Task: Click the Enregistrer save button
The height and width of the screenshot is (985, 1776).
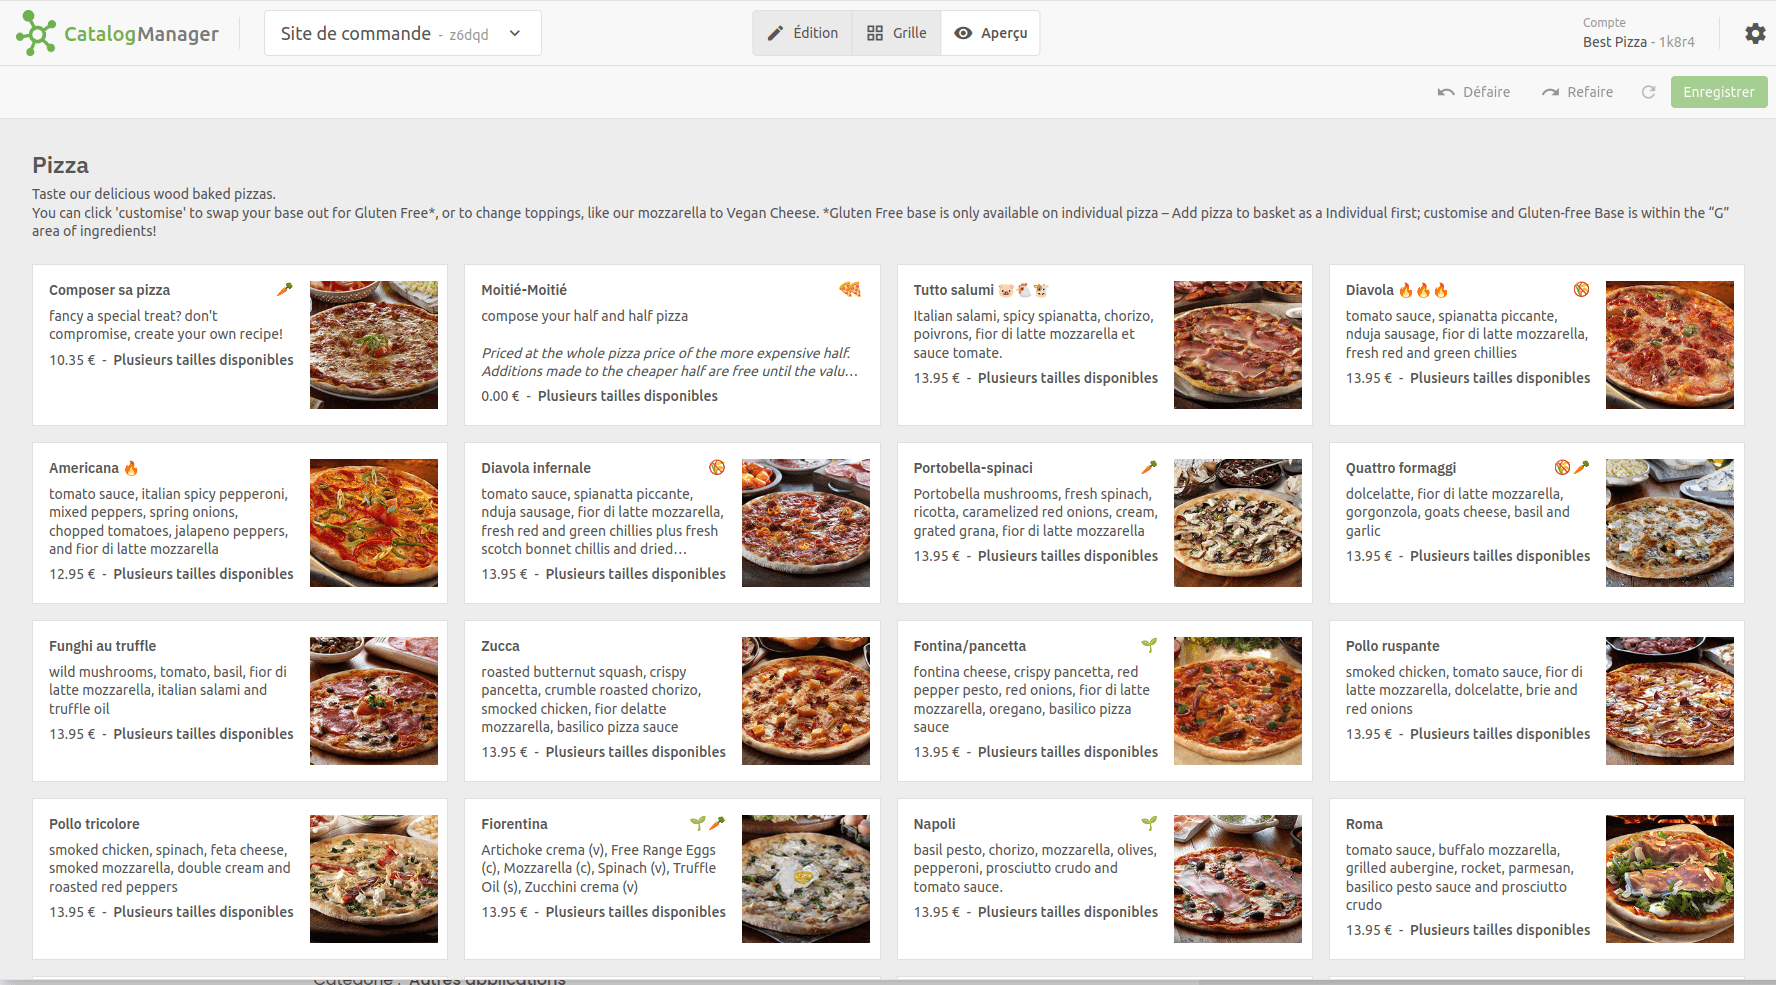Action: click(1719, 92)
